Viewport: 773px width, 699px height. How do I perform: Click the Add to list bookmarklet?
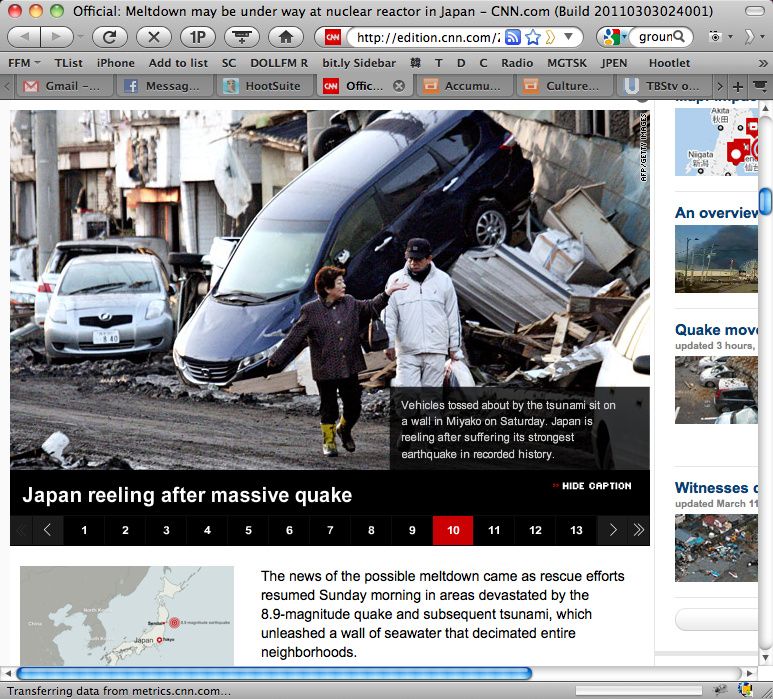(178, 63)
